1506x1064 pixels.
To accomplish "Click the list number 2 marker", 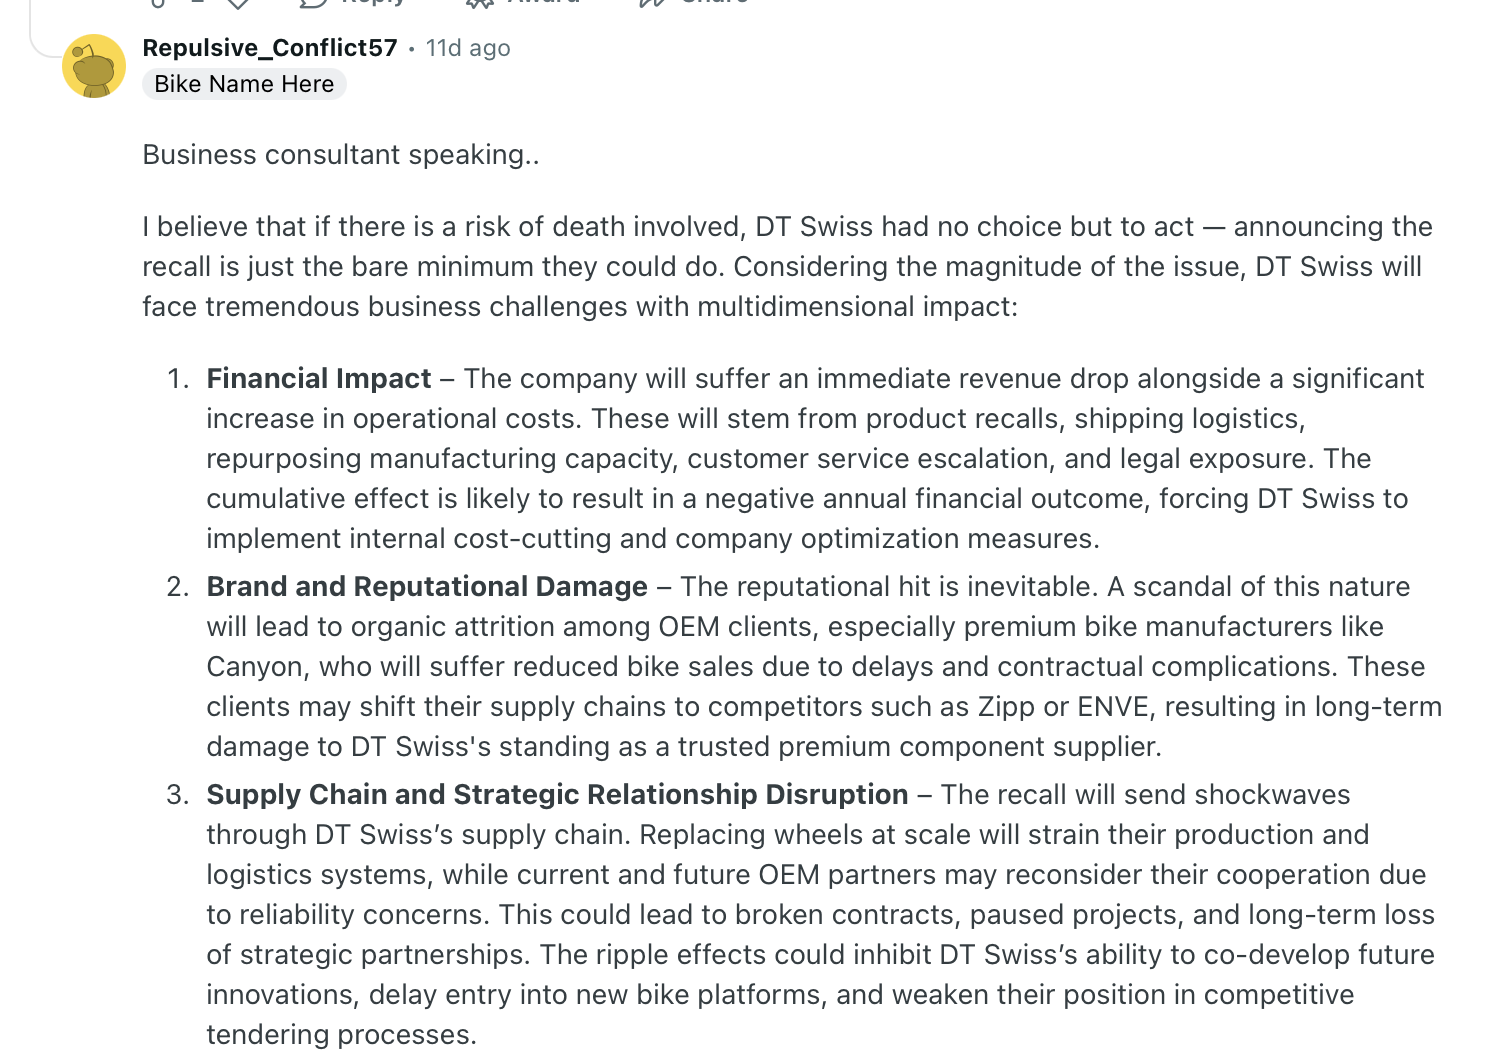I will tap(178, 587).
